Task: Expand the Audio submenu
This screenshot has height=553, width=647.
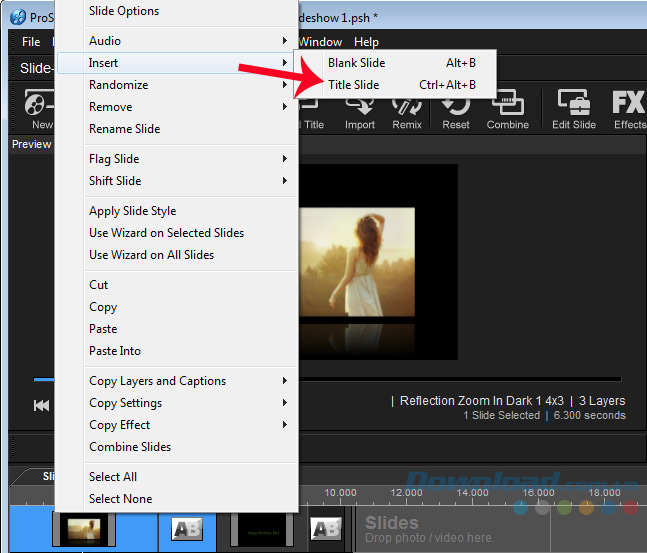Action: pos(177,41)
